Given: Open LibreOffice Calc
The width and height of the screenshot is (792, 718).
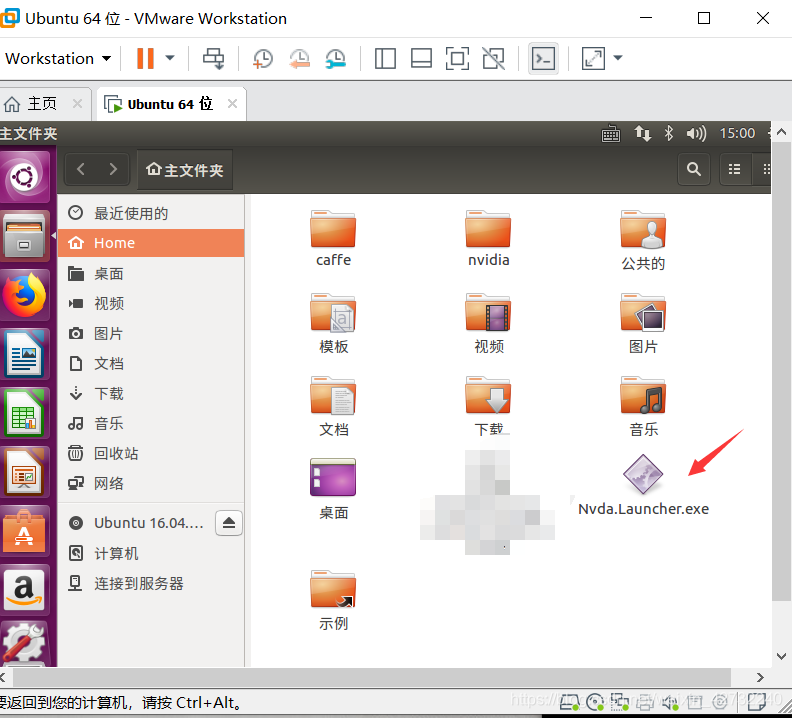Looking at the screenshot, I should click(24, 413).
